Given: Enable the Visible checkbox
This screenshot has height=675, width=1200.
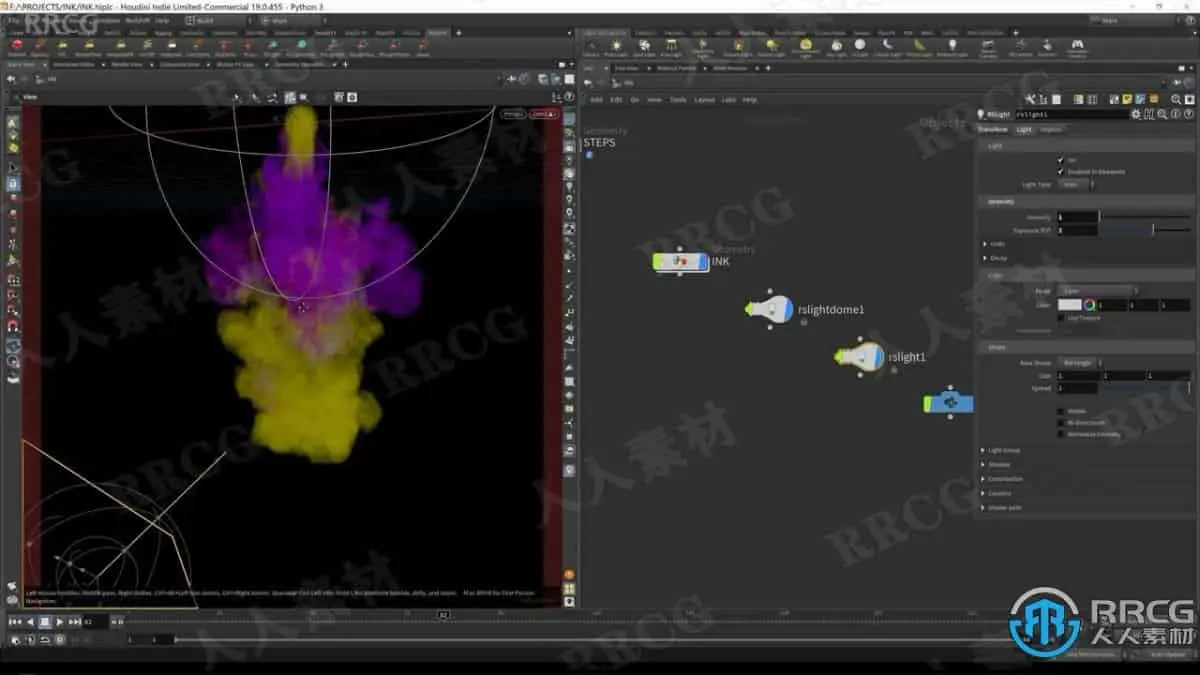Looking at the screenshot, I should click(1060, 410).
